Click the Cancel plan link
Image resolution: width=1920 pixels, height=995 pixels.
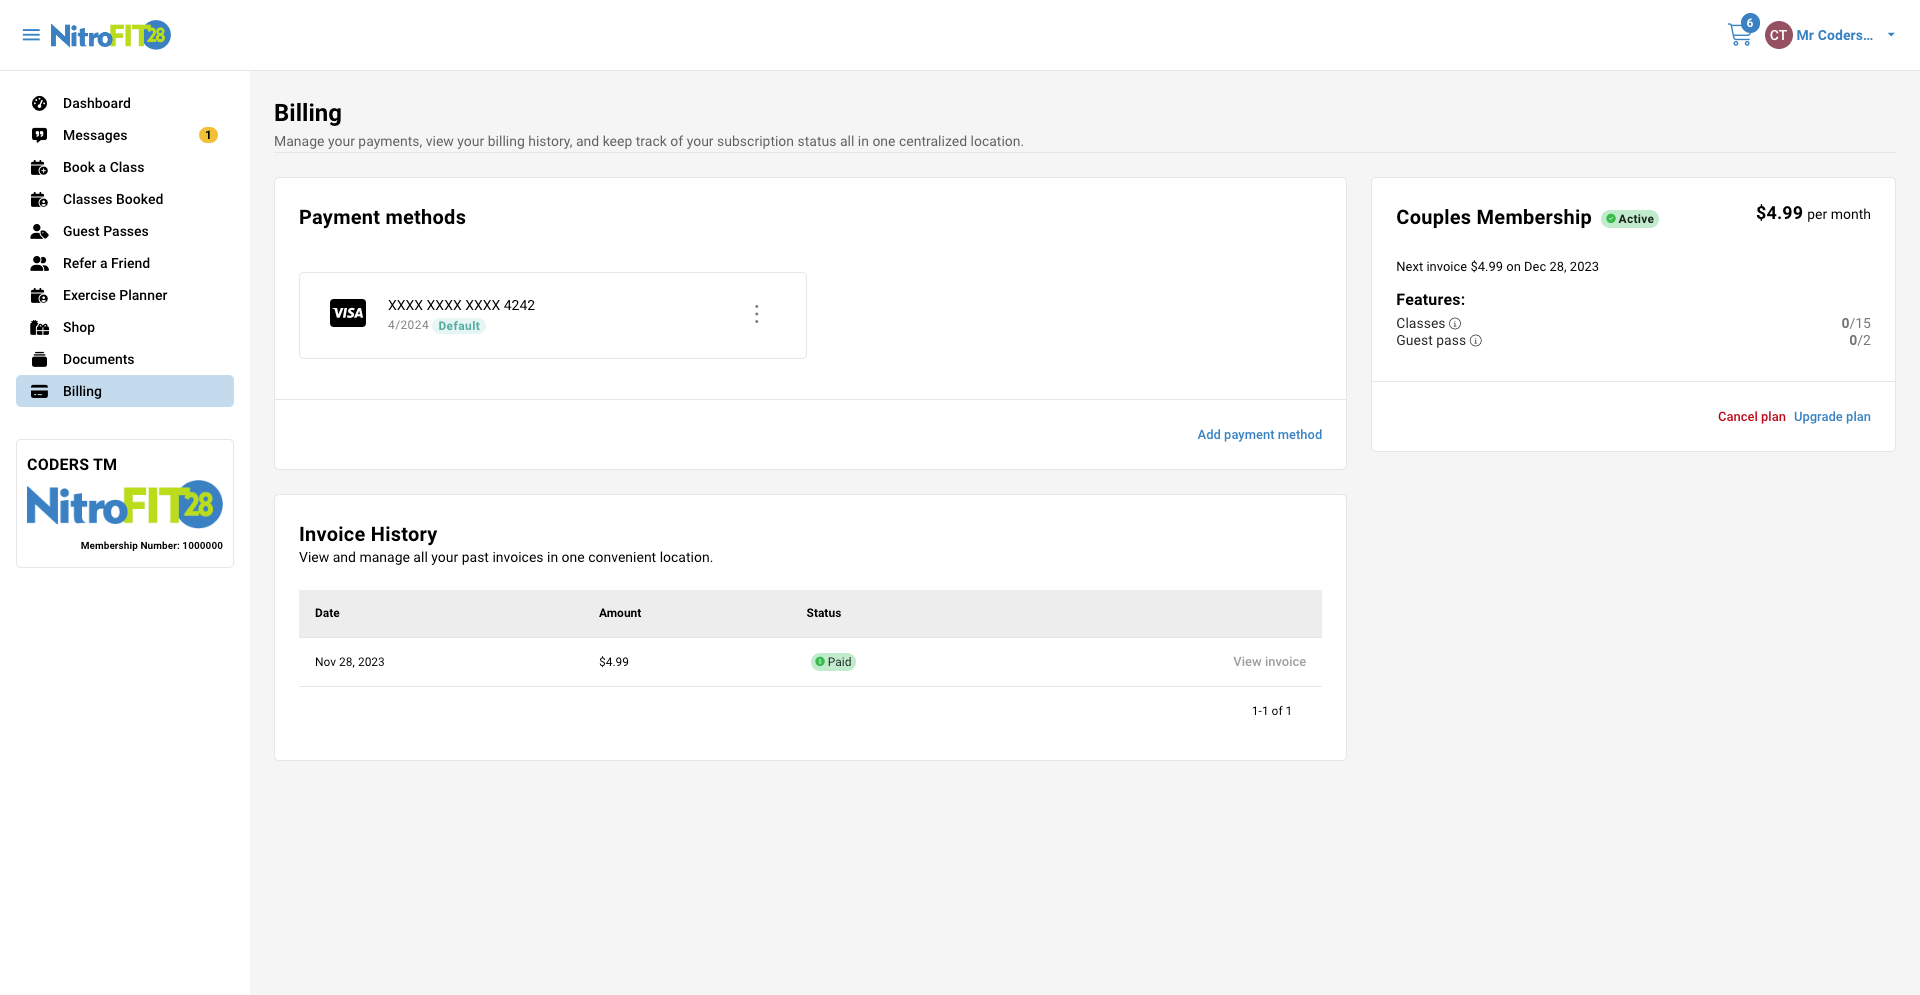1751,416
